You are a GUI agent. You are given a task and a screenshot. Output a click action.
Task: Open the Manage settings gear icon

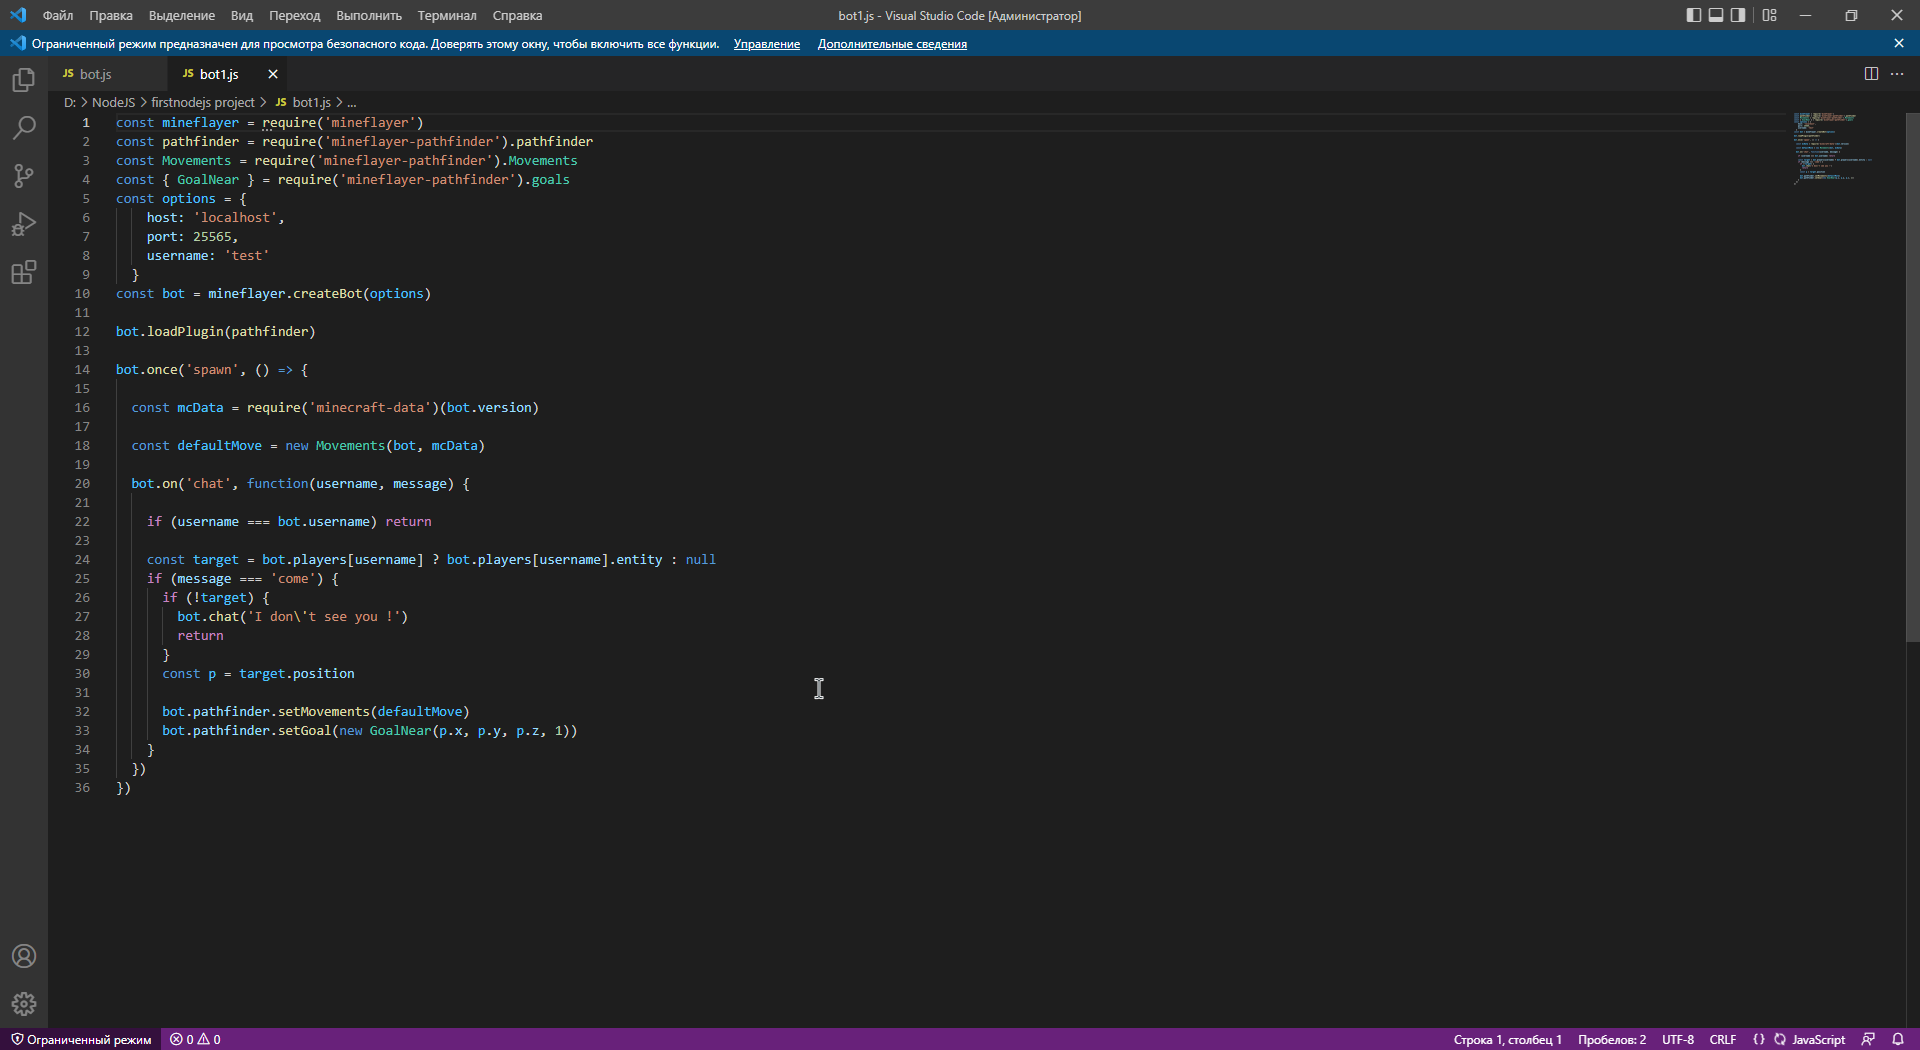tap(23, 1004)
